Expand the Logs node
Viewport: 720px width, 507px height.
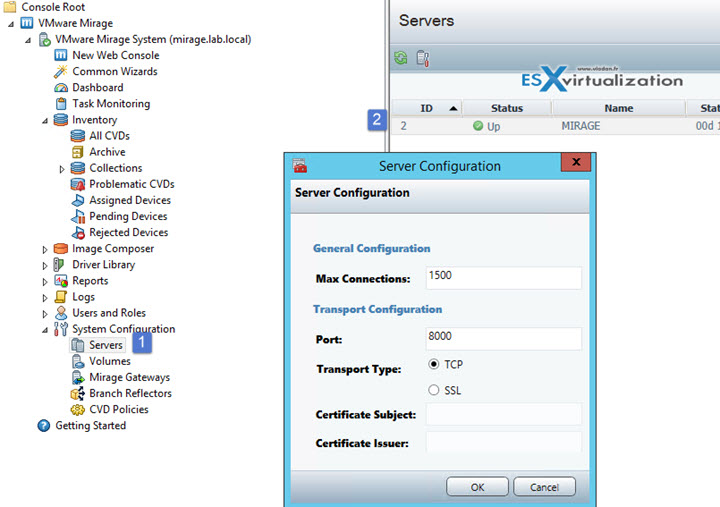point(45,298)
